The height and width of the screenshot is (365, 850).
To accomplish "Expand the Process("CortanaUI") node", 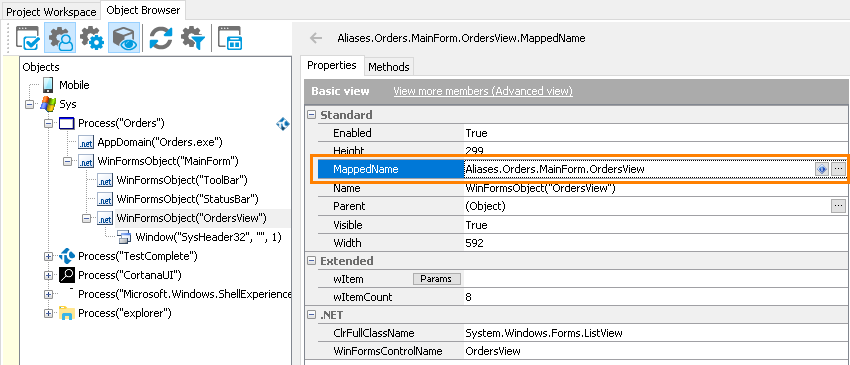I will tap(48, 275).
